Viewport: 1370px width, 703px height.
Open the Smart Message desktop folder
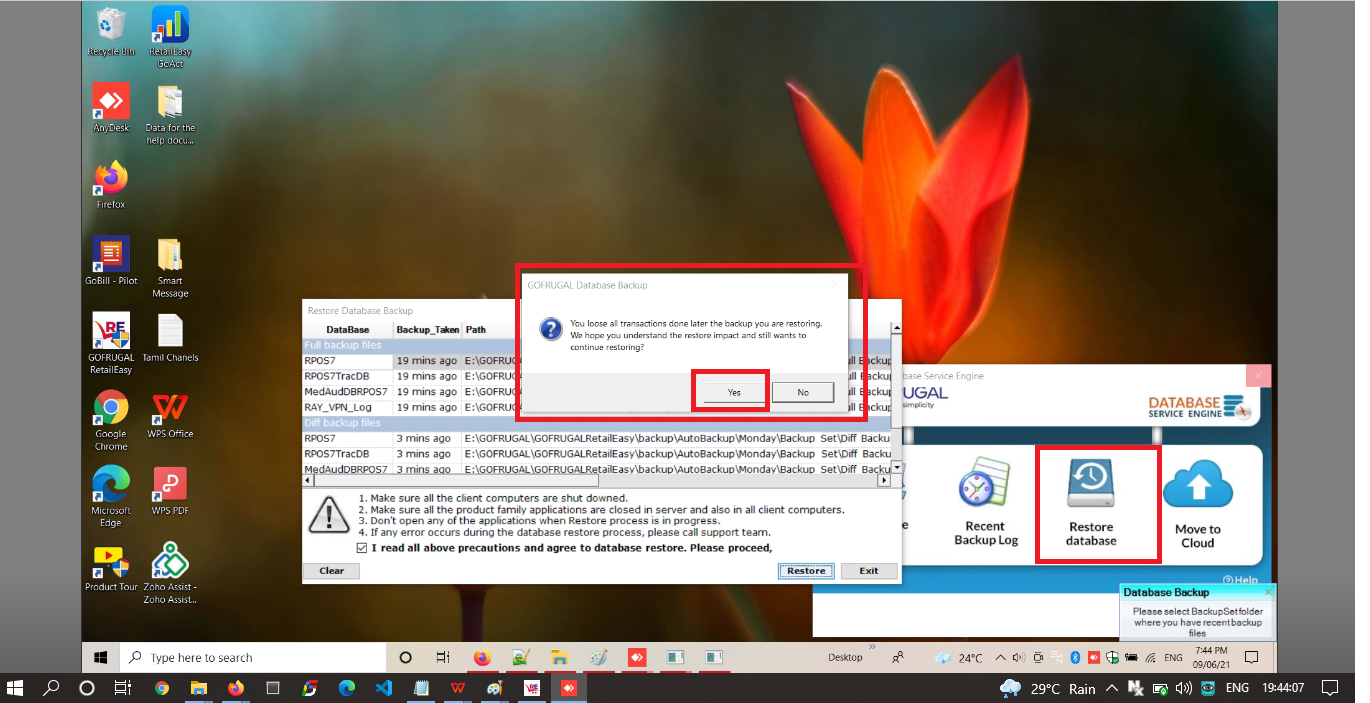[170, 268]
